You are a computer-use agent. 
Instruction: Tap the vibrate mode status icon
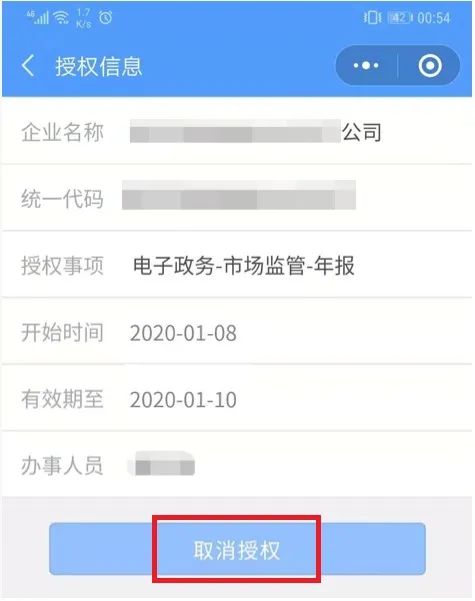click(372, 18)
